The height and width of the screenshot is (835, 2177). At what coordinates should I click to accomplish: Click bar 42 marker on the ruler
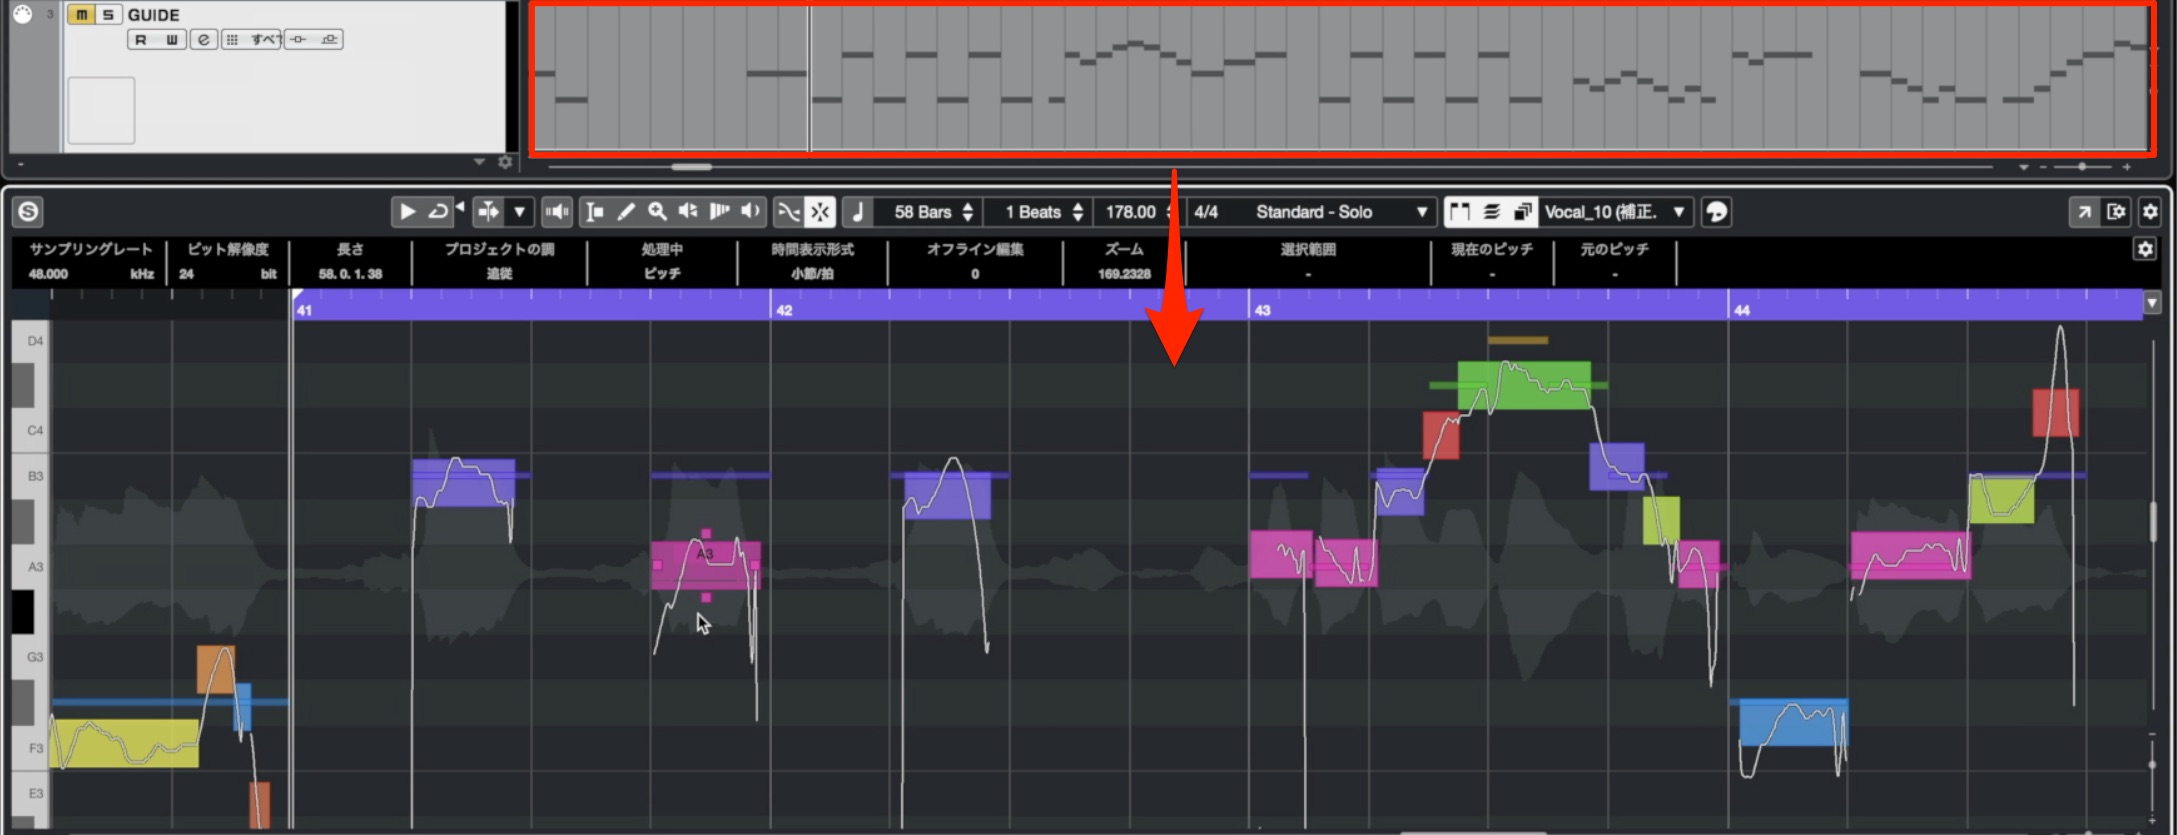point(784,310)
